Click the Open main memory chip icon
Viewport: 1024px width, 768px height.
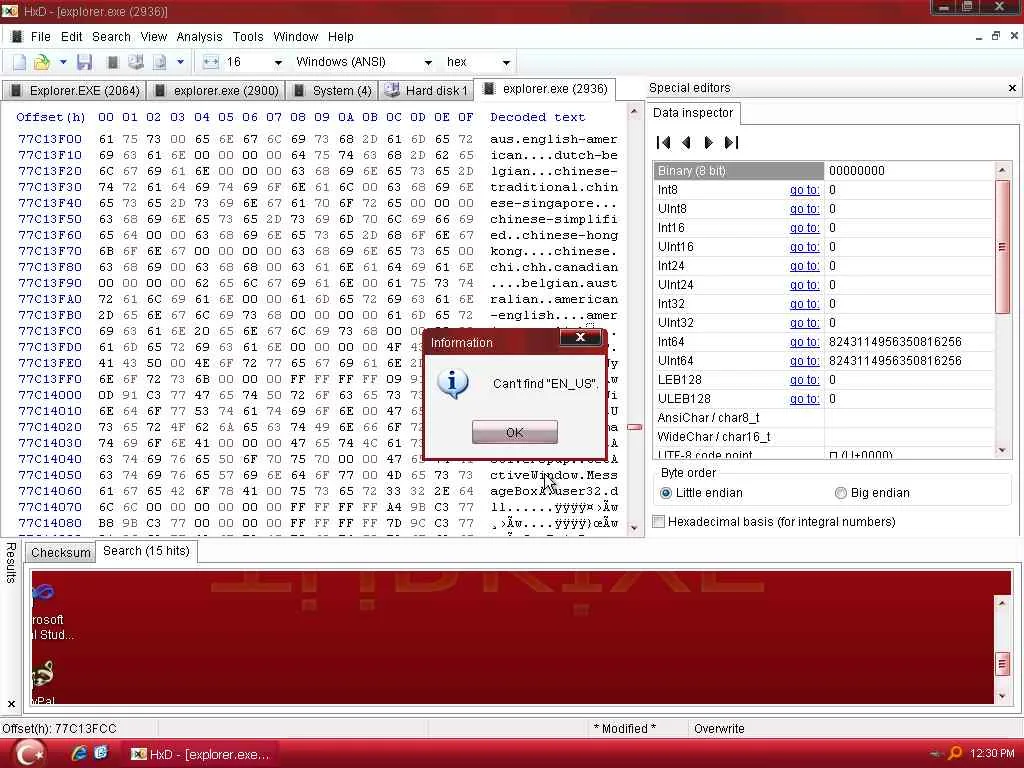[113, 62]
